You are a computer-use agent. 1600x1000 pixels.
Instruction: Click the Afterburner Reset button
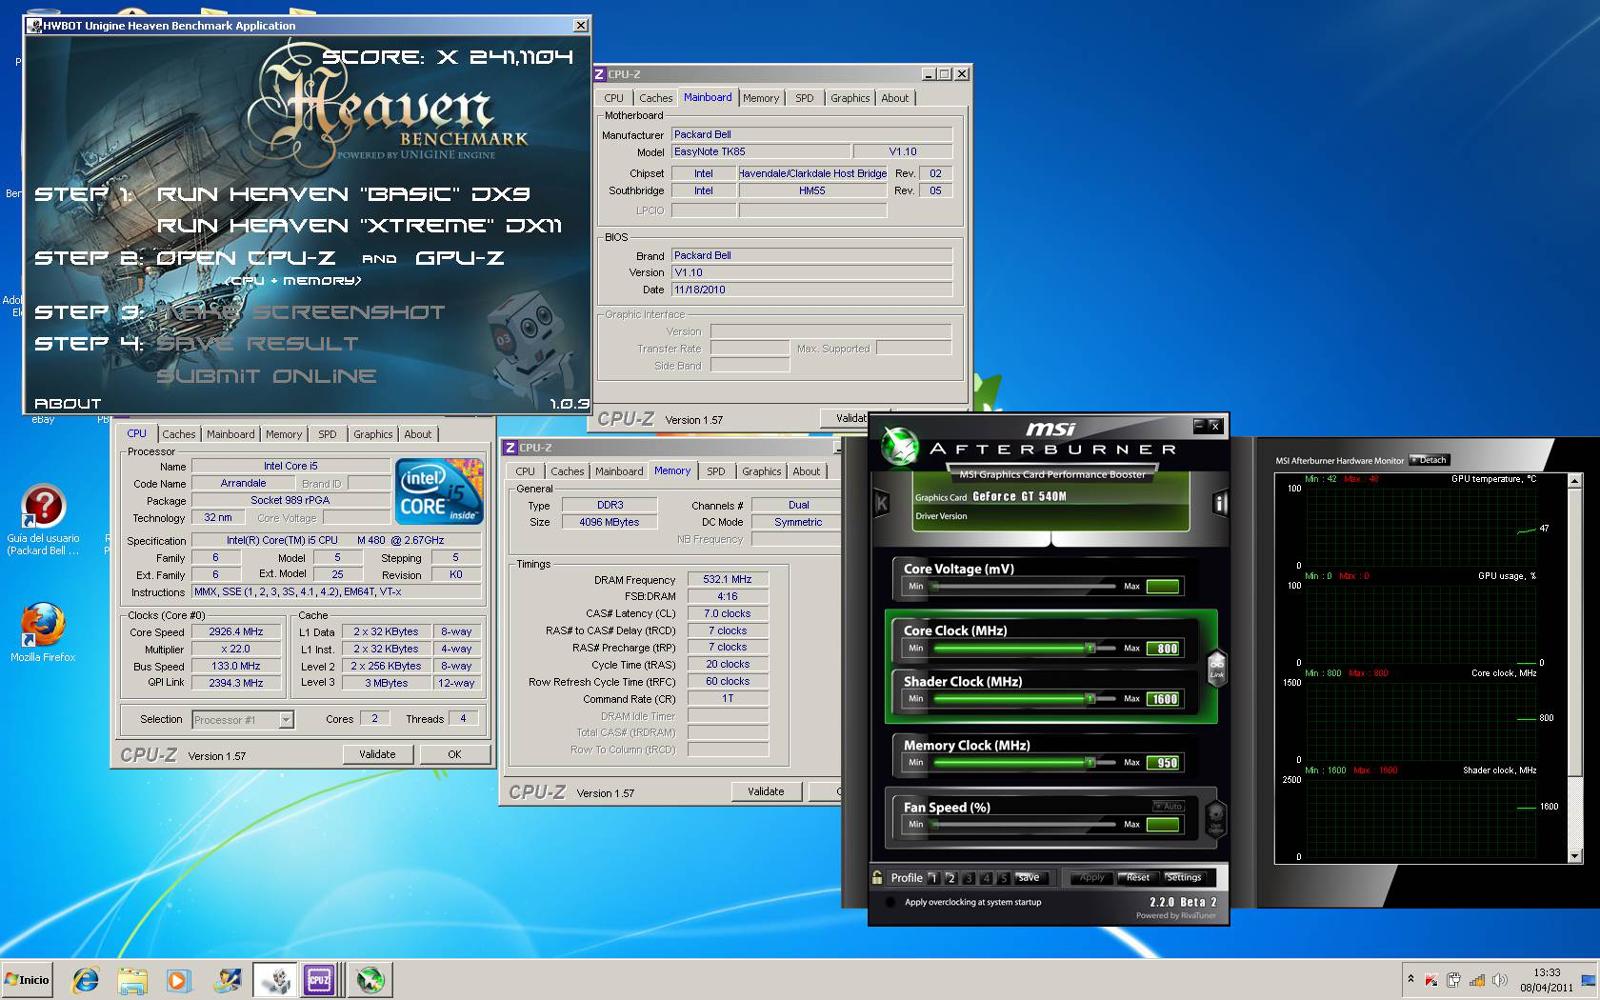coord(1138,877)
